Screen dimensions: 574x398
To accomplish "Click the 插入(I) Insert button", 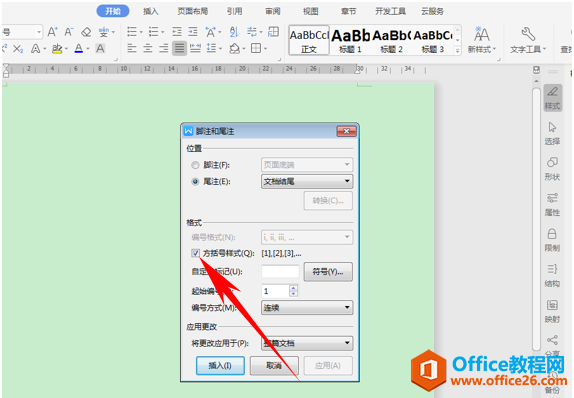I will point(220,365).
